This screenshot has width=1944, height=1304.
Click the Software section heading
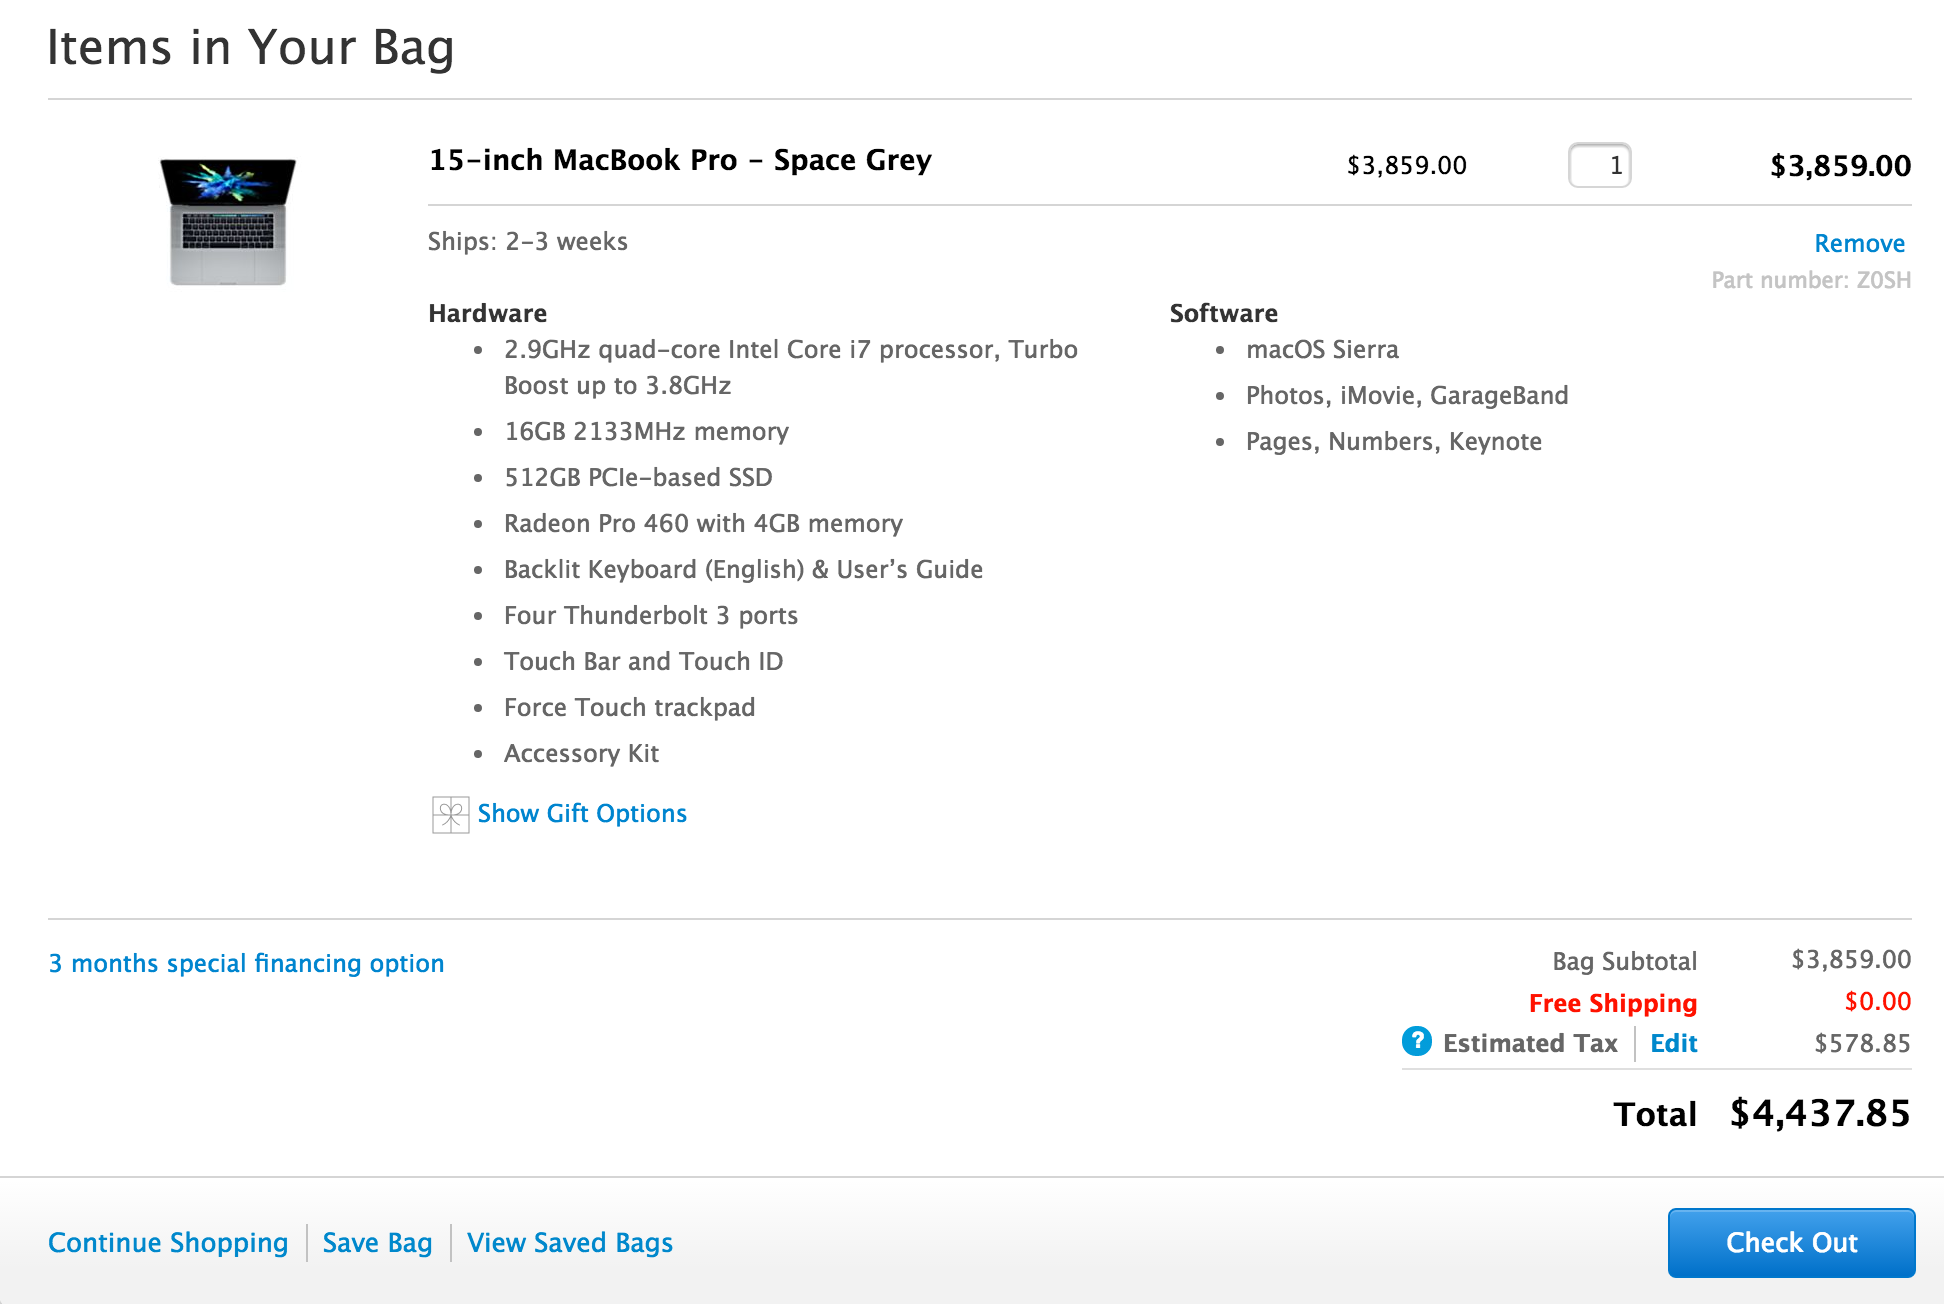[x=1223, y=313]
